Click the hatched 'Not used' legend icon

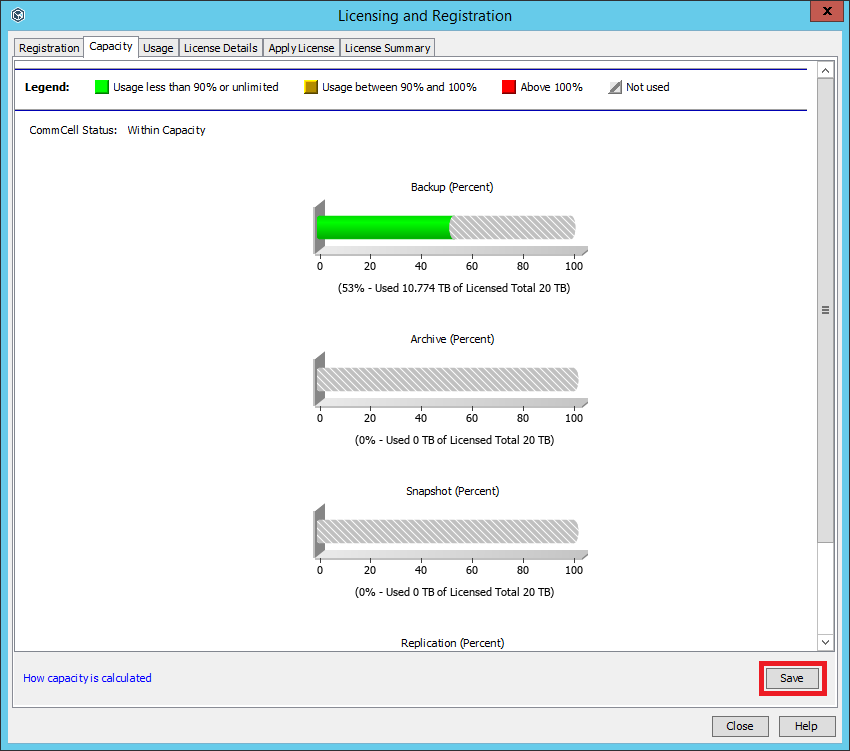[x=614, y=87]
